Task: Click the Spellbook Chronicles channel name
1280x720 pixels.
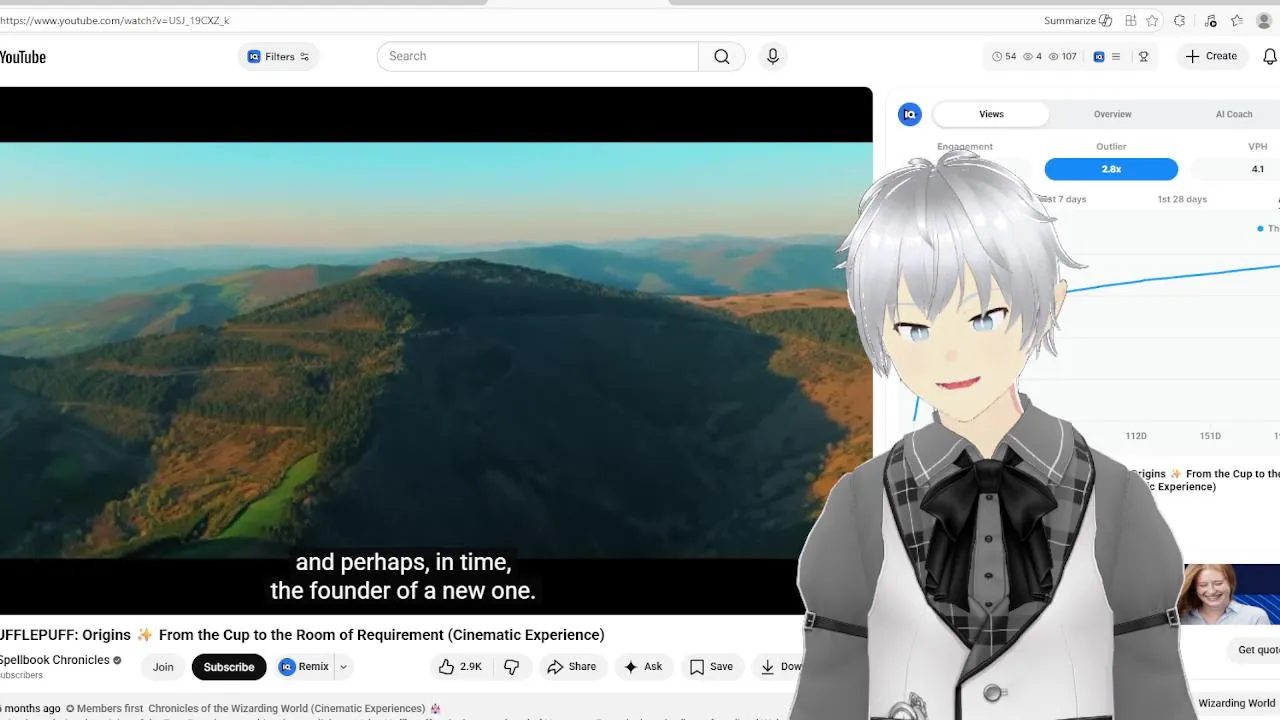Action: [55, 660]
